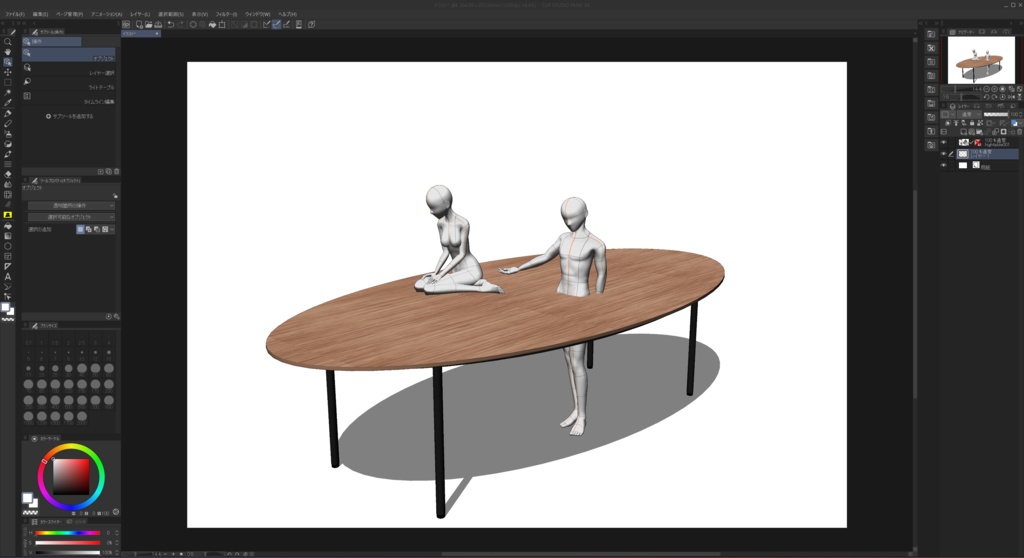Image resolution: width=1024 pixels, height=558 pixels.
Task: Select the Layer select sub tool
Action: click(69, 69)
